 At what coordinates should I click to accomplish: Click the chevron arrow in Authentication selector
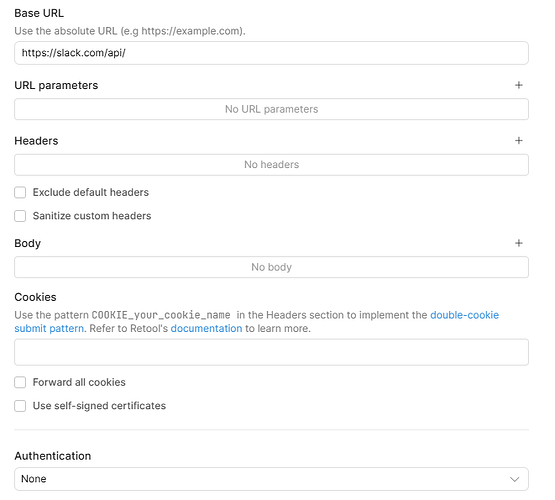[x=514, y=479]
